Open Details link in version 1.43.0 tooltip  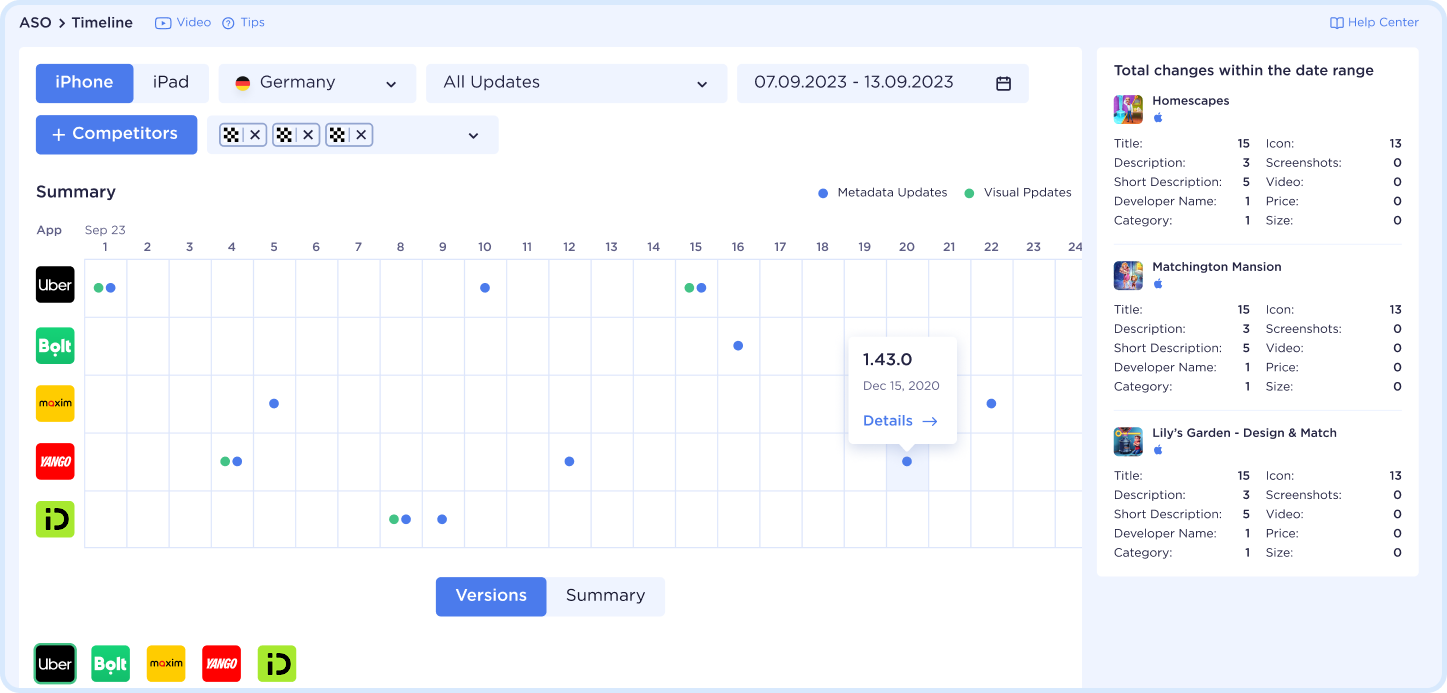[900, 421]
